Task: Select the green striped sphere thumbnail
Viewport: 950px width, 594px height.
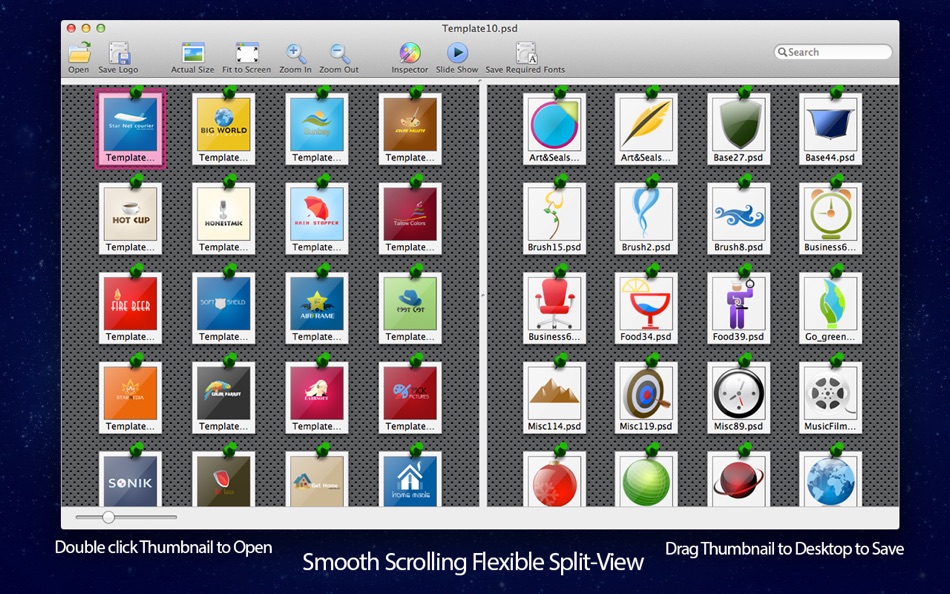Action: click(646, 480)
